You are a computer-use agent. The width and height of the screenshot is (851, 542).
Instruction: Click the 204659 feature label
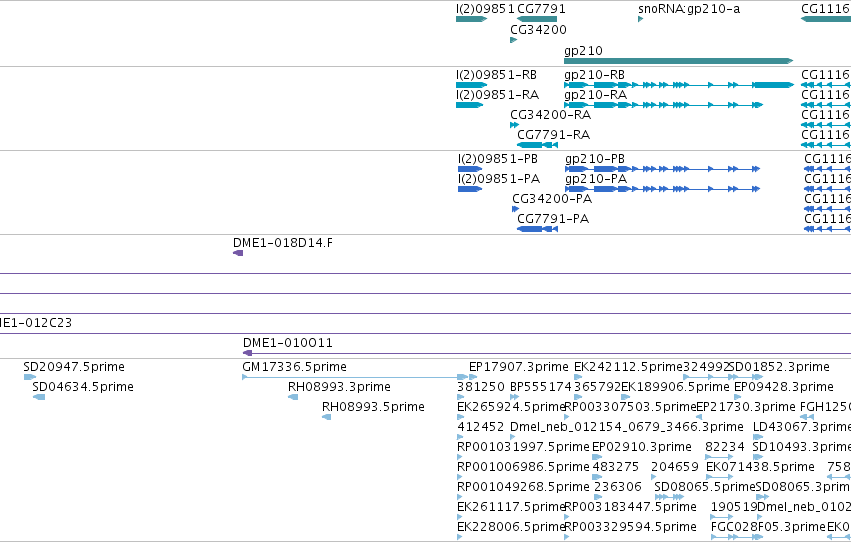[675, 468]
